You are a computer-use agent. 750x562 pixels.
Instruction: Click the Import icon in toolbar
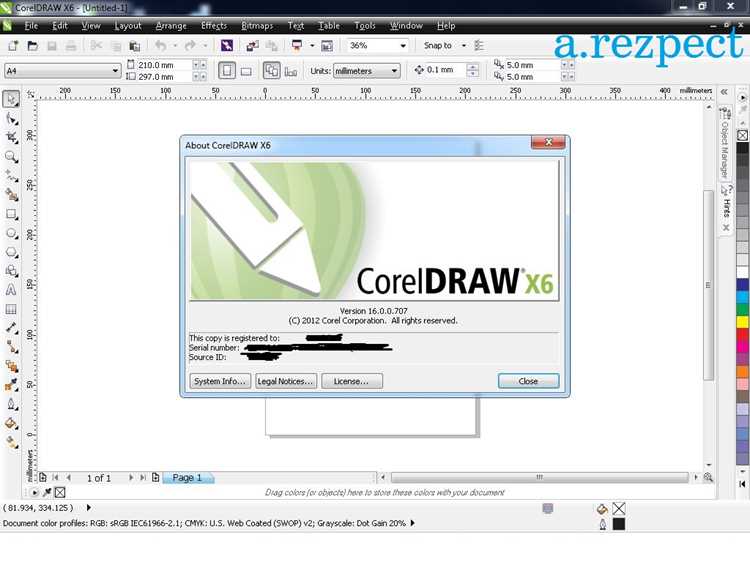252,46
